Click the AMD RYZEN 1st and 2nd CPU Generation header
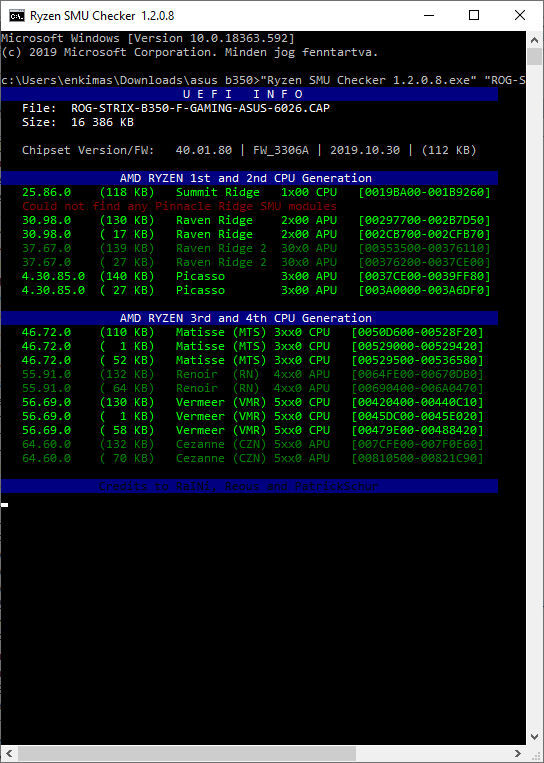This screenshot has height=763, width=544. pos(249,178)
